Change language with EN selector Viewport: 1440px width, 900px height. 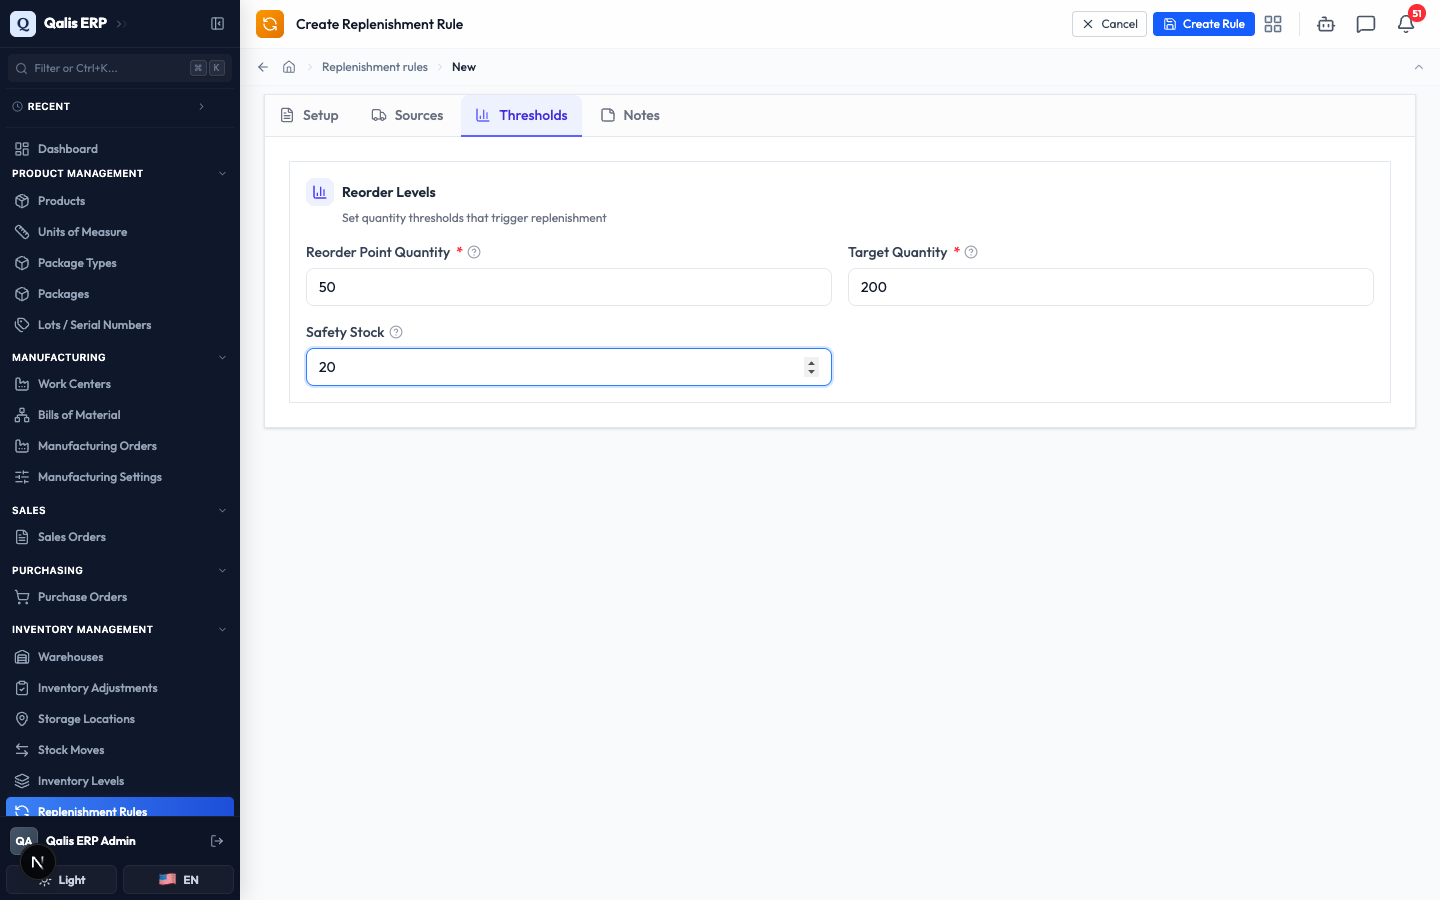[x=178, y=880]
